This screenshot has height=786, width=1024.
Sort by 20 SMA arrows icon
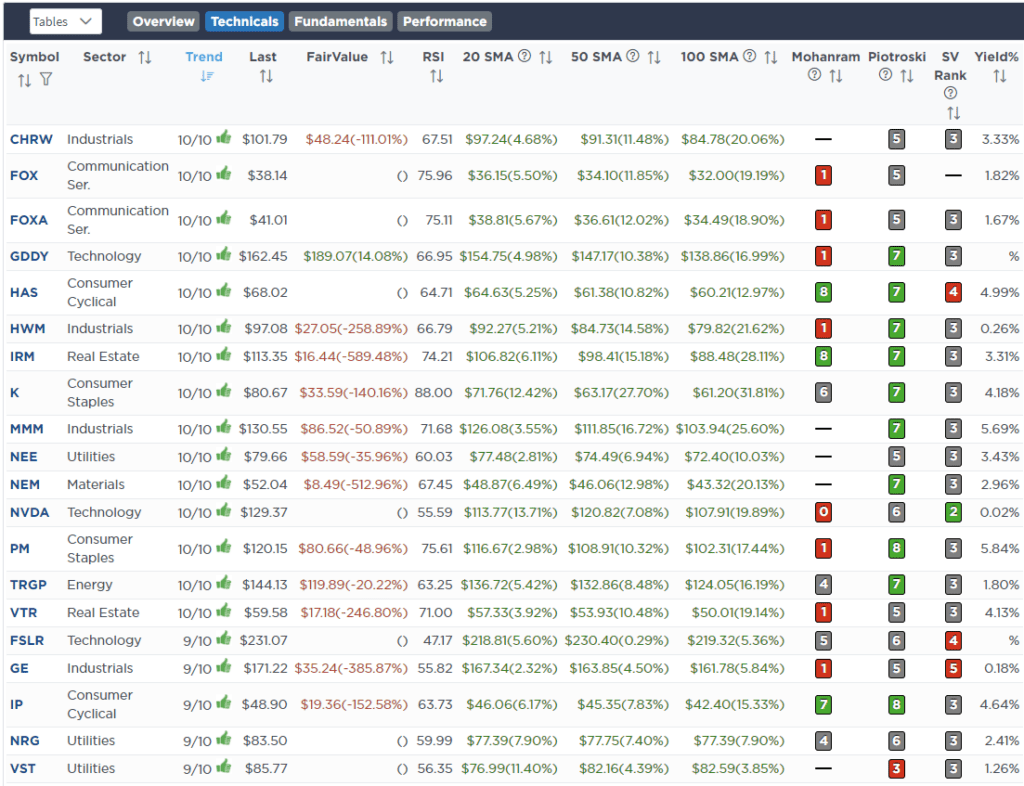tap(546, 57)
